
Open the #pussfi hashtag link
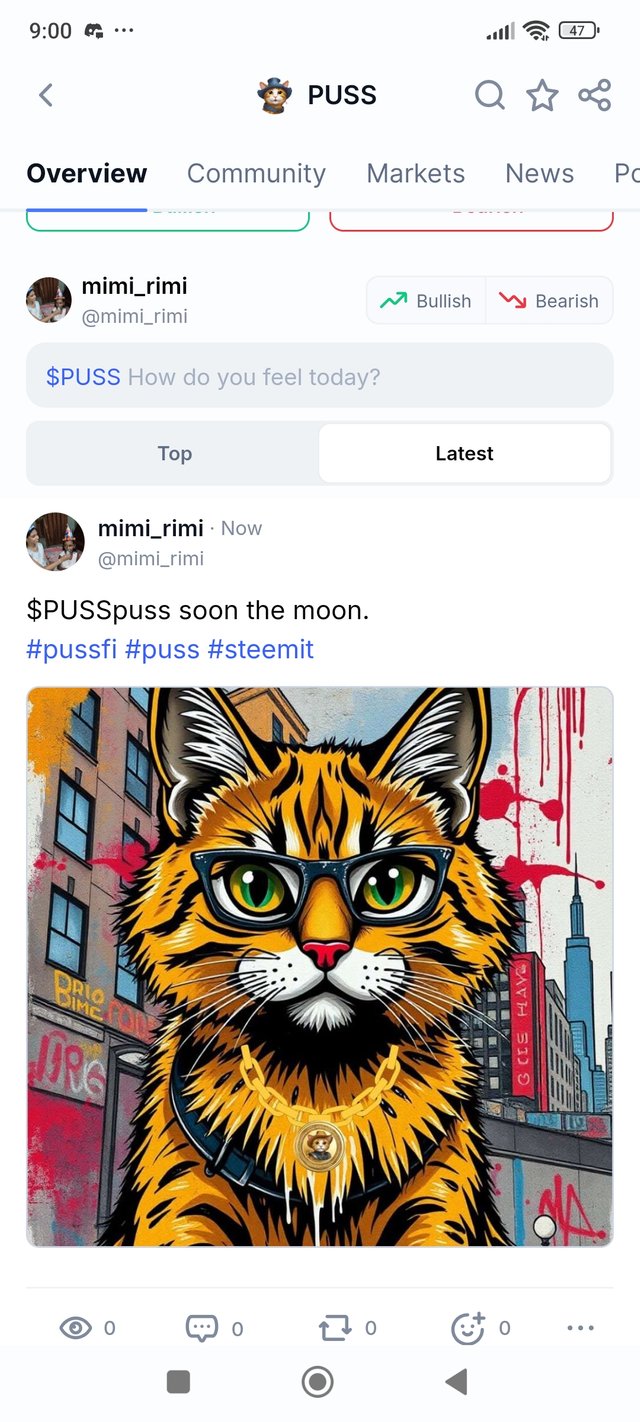point(72,649)
